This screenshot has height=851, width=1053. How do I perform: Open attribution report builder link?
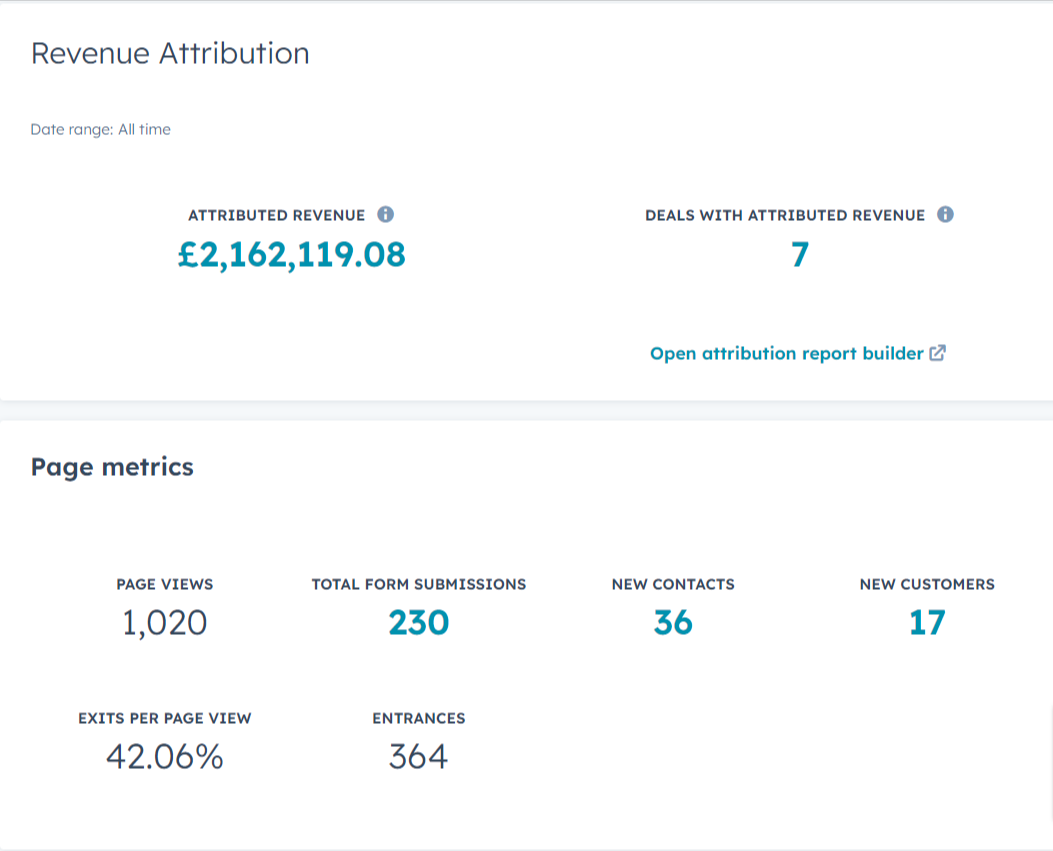click(786, 354)
